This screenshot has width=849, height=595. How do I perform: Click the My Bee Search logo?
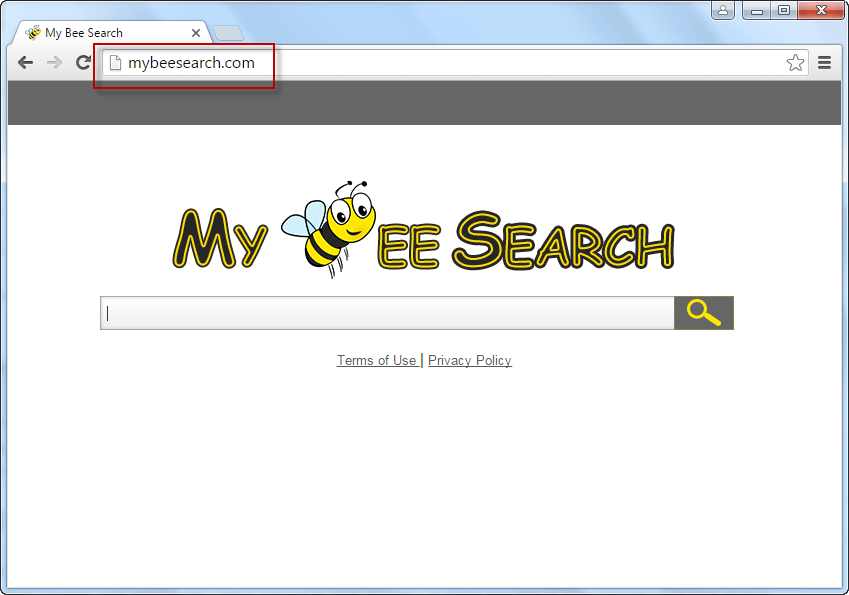(423, 231)
